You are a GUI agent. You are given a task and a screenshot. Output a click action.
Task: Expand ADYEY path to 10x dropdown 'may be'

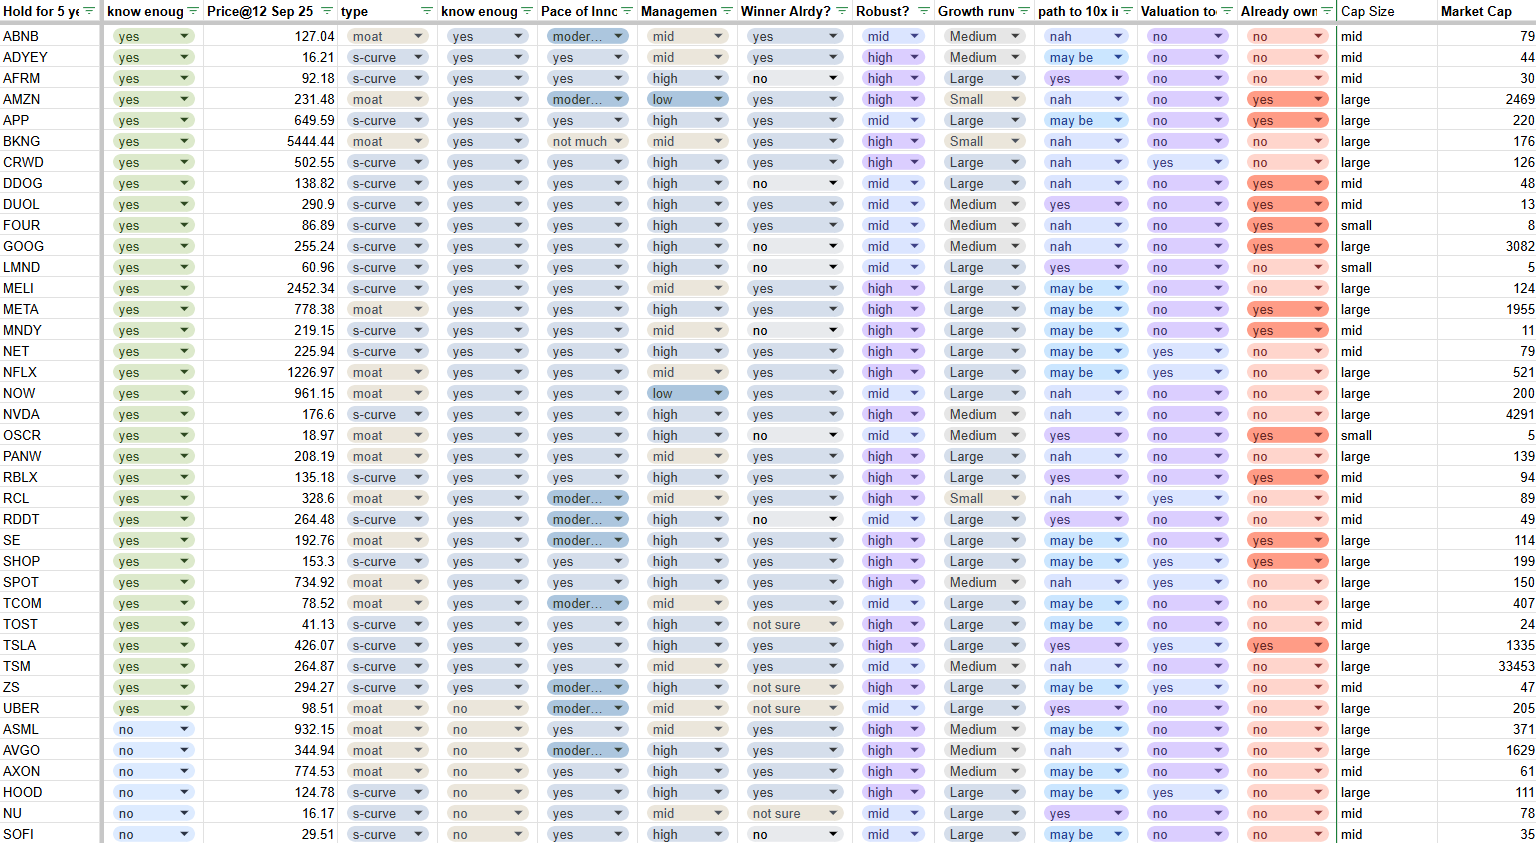click(x=1118, y=57)
